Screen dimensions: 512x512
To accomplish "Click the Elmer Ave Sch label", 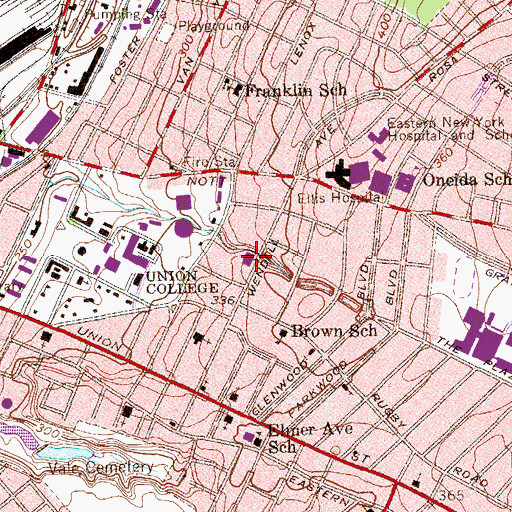I will pyautogui.click(x=310, y=438).
